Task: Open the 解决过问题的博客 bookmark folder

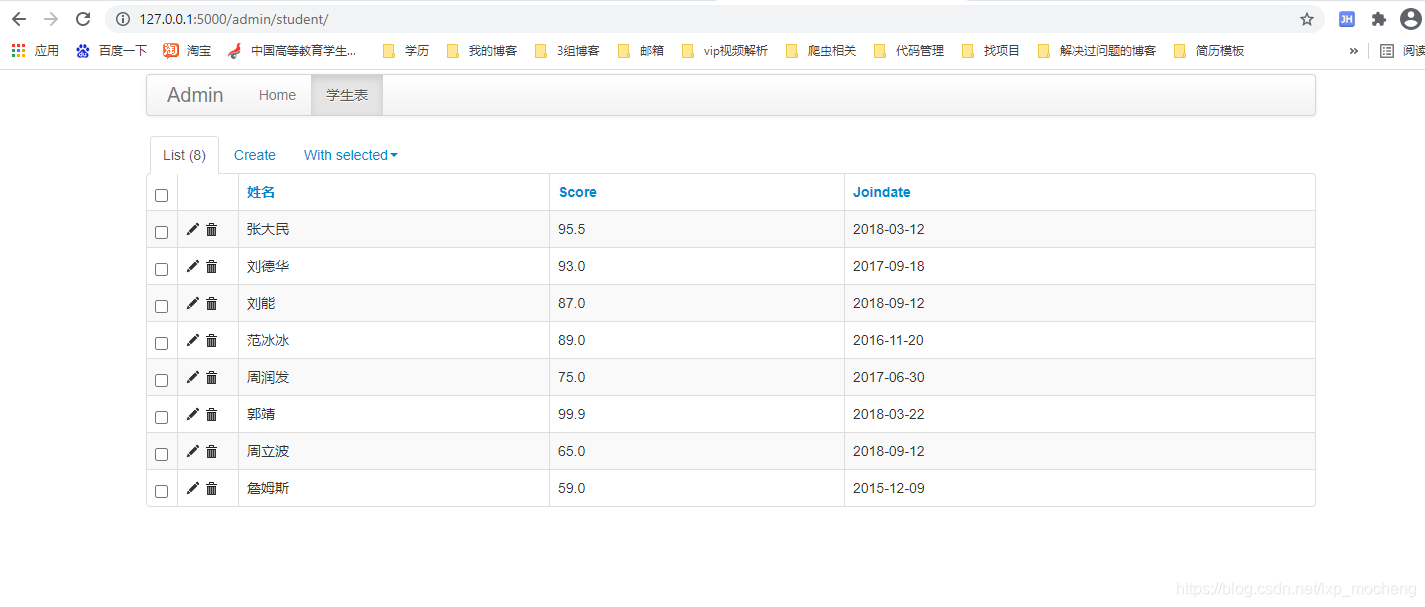Action: coord(1097,50)
